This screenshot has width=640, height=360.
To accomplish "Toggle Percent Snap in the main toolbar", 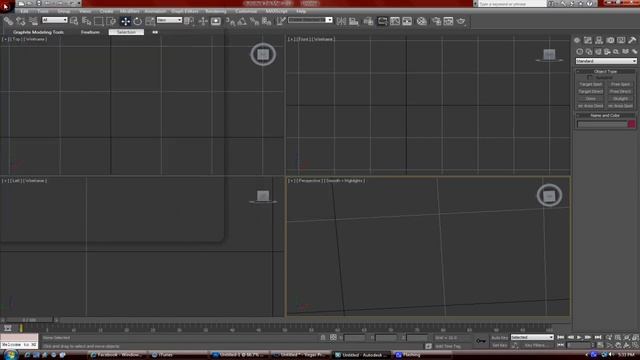I will click(254, 21).
